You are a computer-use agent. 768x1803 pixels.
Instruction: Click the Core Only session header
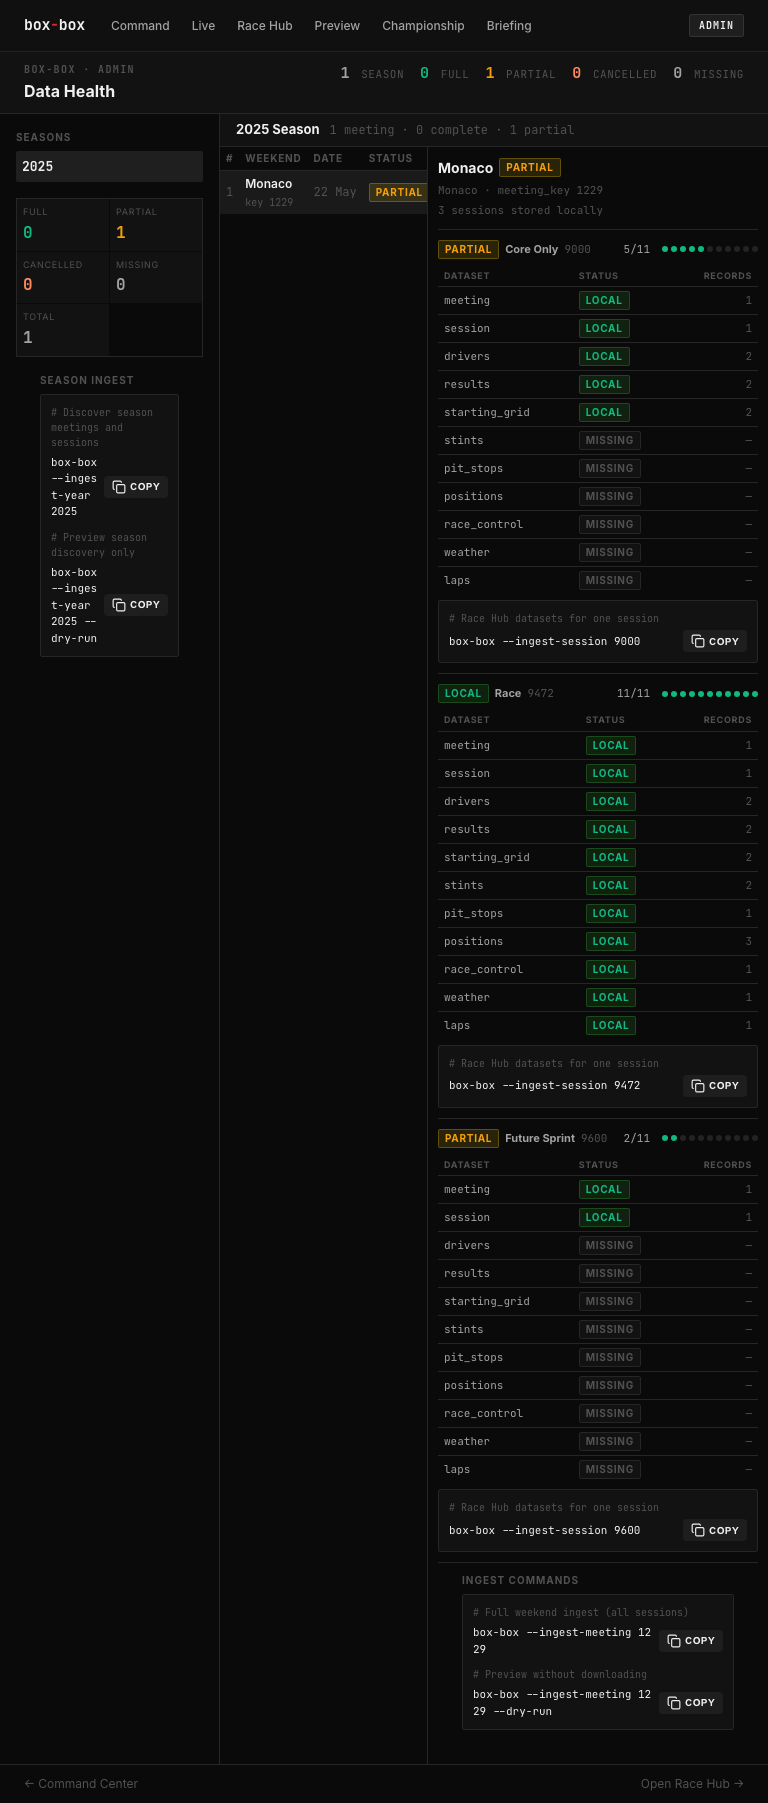[598, 249]
